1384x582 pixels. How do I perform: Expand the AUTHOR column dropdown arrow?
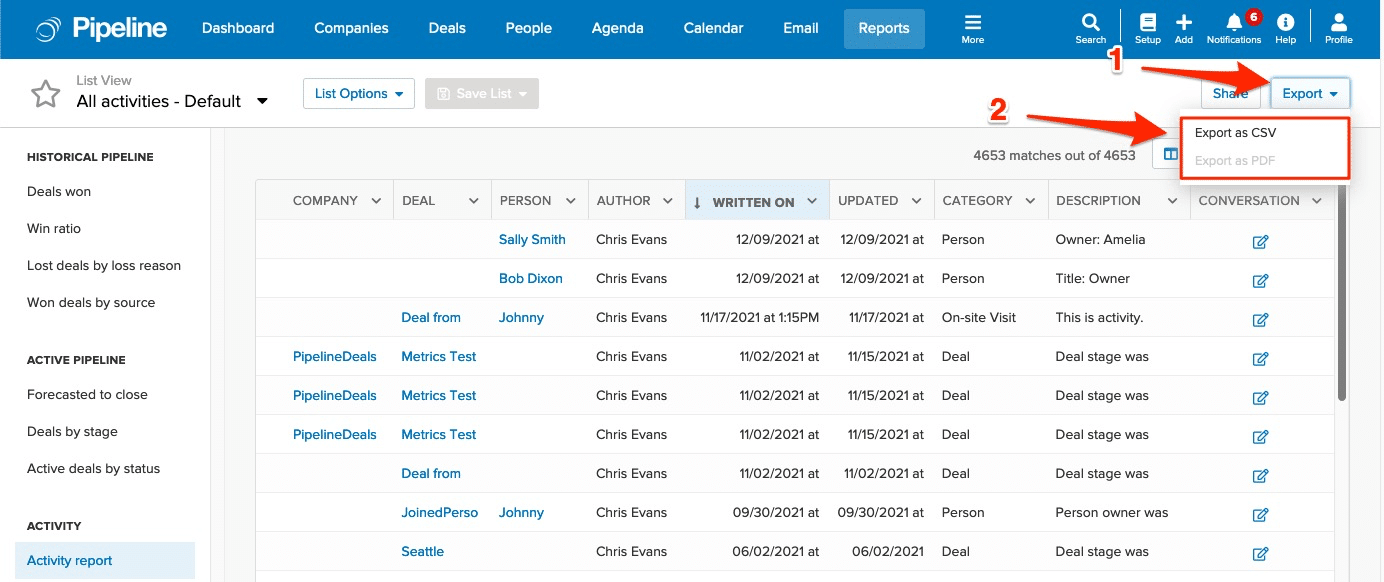(x=668, y=201)
